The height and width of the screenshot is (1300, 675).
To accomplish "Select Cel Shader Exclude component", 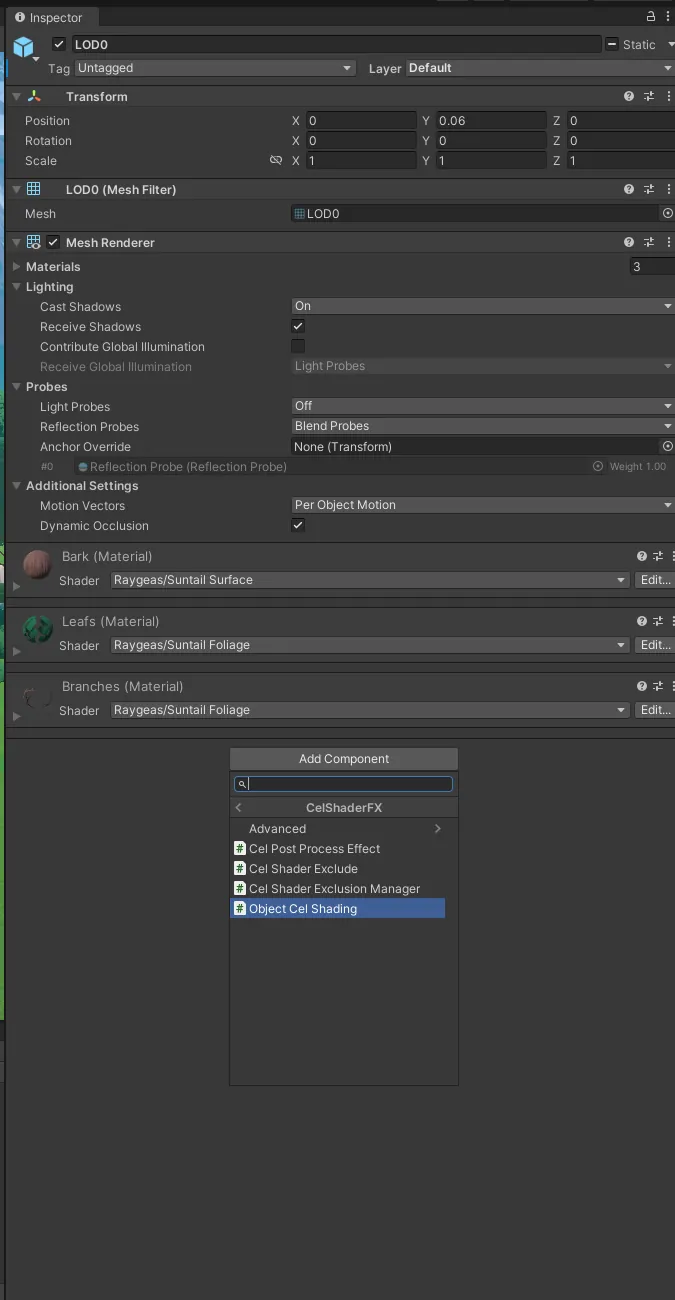I will (338, 868).
